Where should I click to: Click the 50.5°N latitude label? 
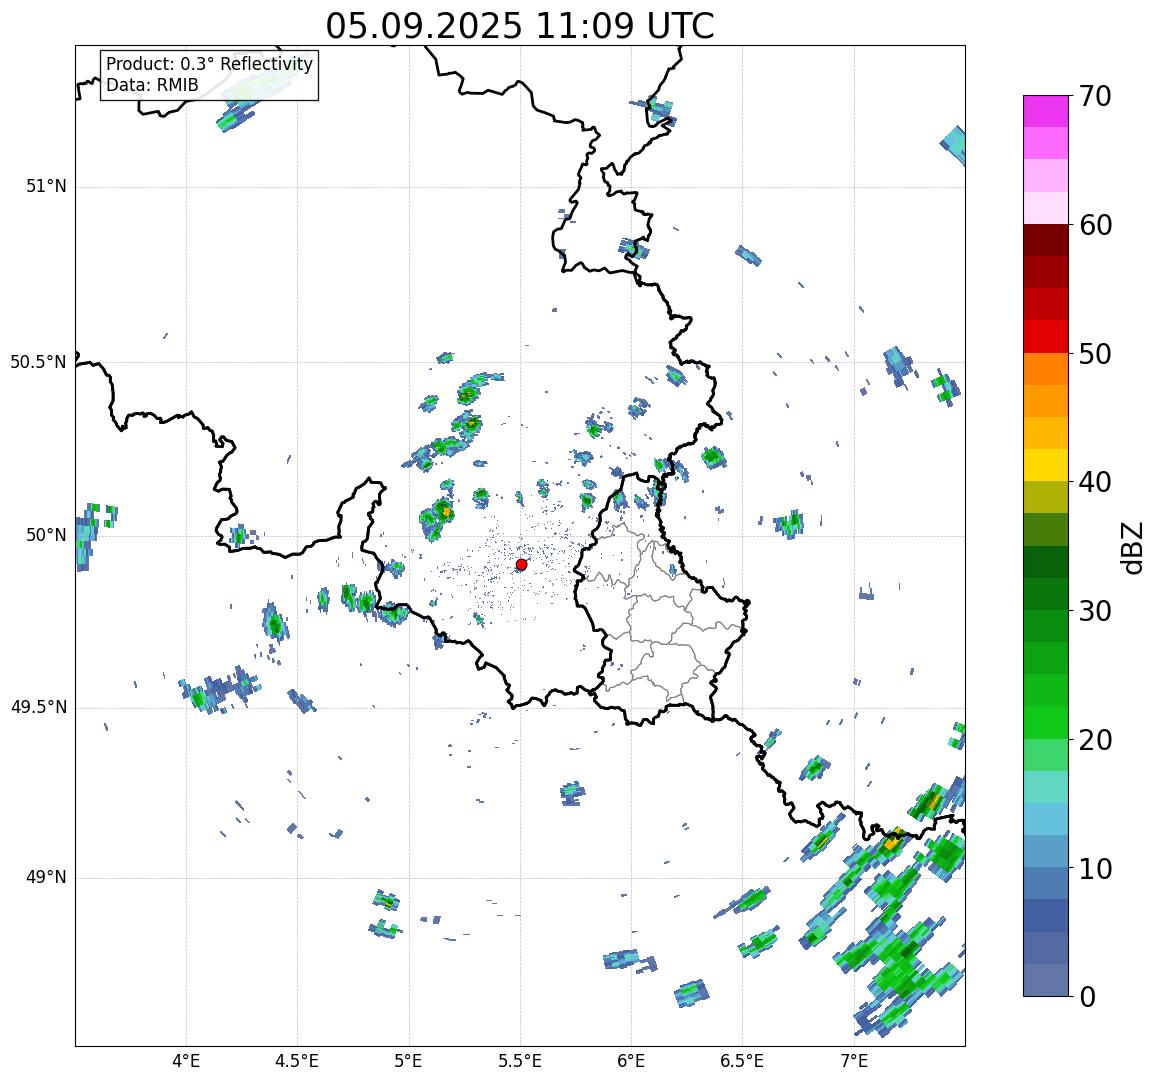[x=38, y=362]
